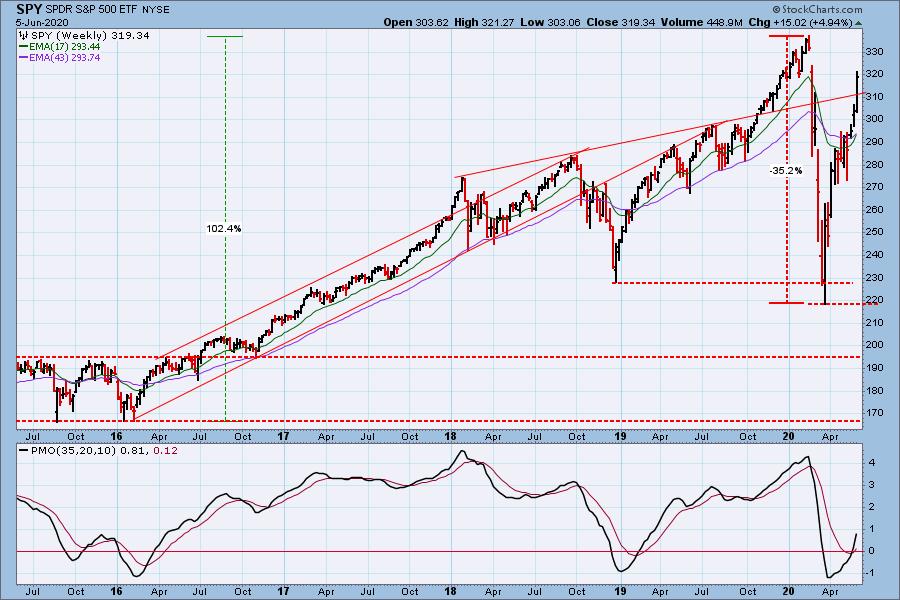The image size is (900, 600).
Task: Click the Volume 448.9M value
Action: coord(702,22)
